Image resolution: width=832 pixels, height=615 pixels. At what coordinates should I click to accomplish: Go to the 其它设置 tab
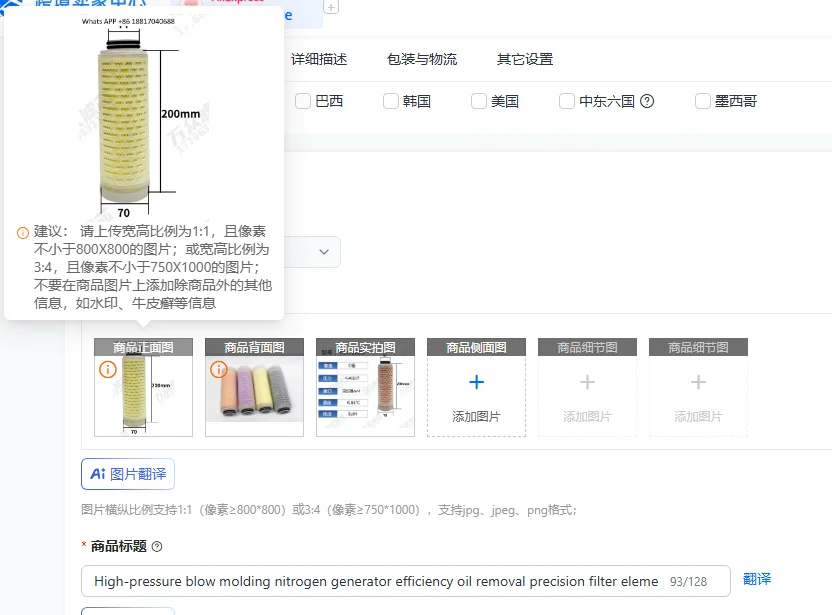tap(525, 59)
